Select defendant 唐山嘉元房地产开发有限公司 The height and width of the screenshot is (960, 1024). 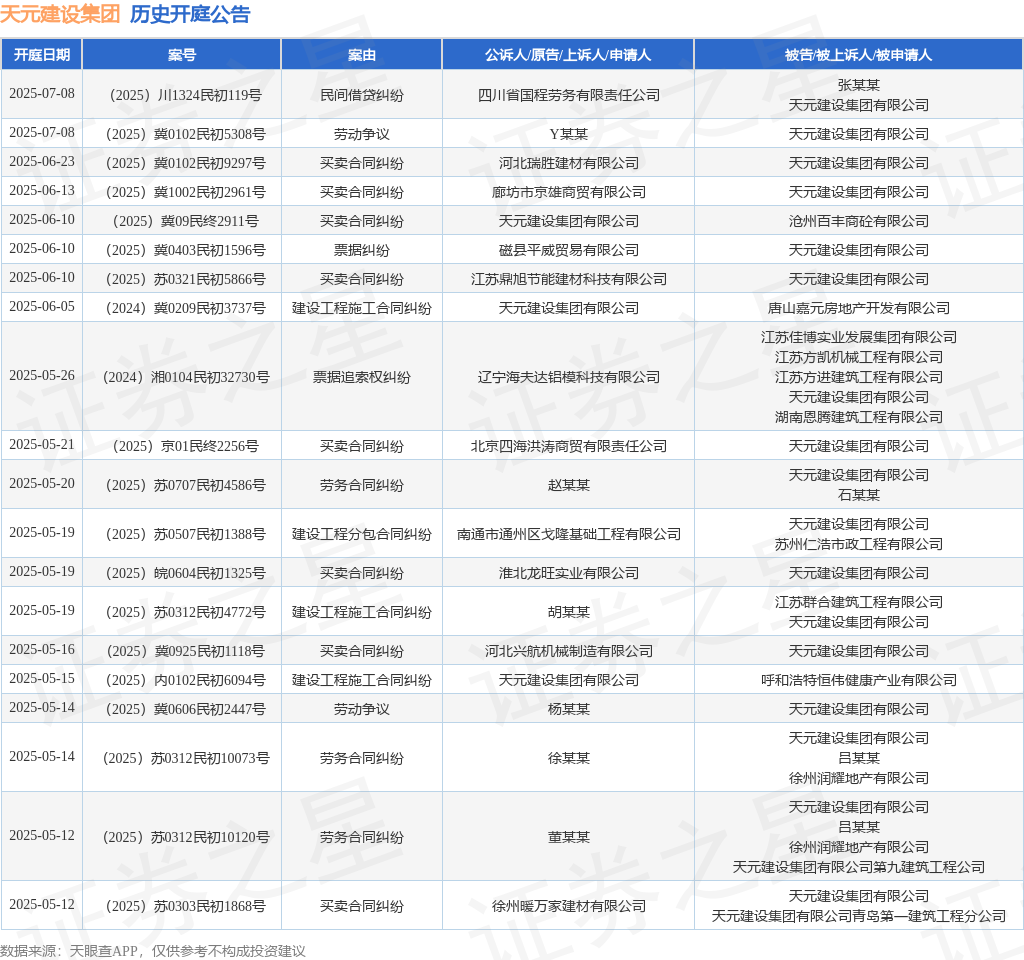pos(858,308)
